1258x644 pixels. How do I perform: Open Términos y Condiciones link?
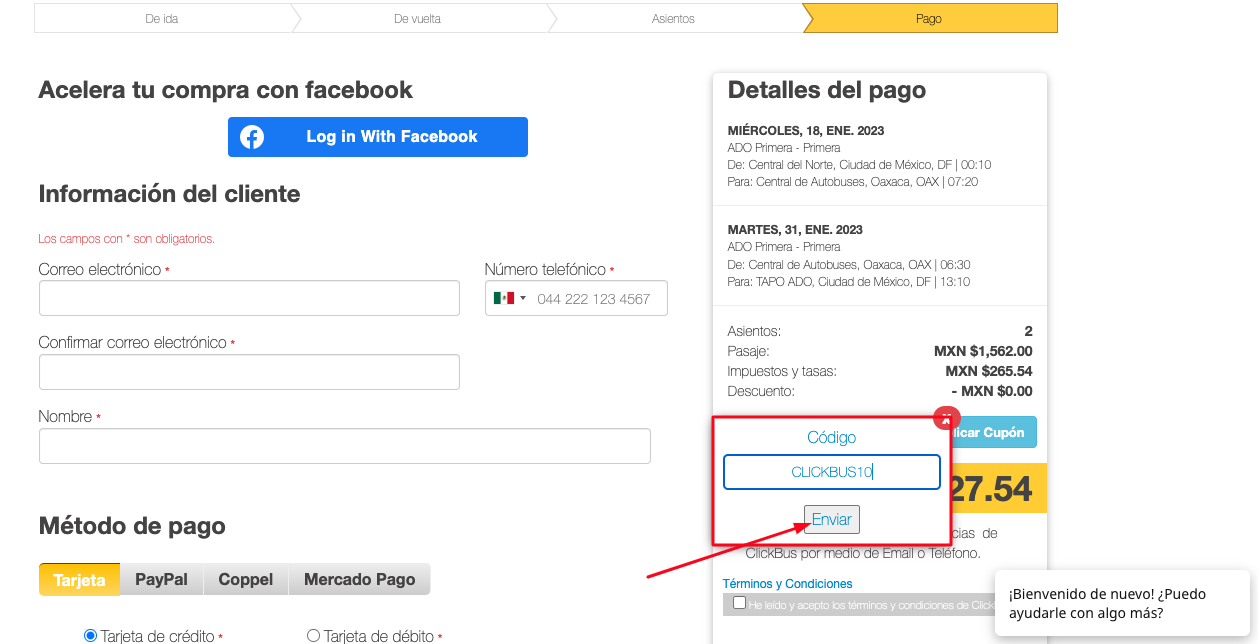788,584
